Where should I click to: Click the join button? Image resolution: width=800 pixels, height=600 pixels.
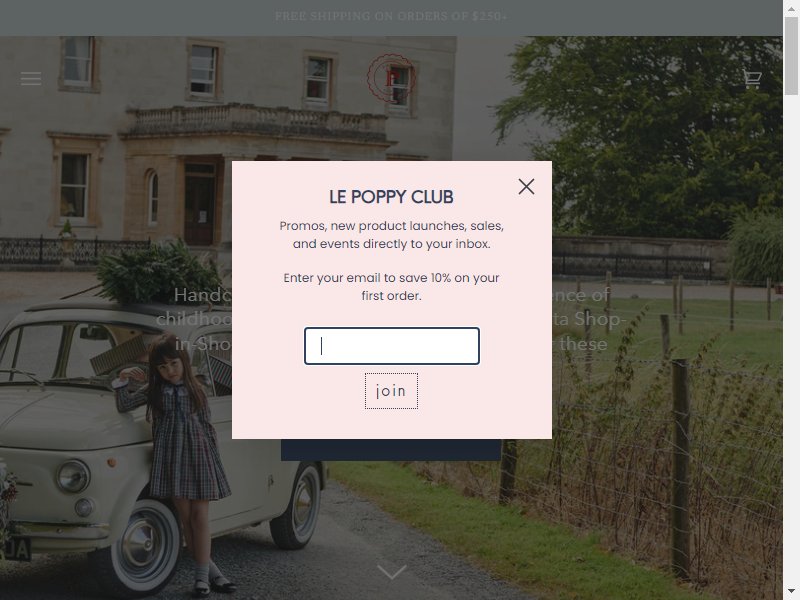[x=391, y=391]
